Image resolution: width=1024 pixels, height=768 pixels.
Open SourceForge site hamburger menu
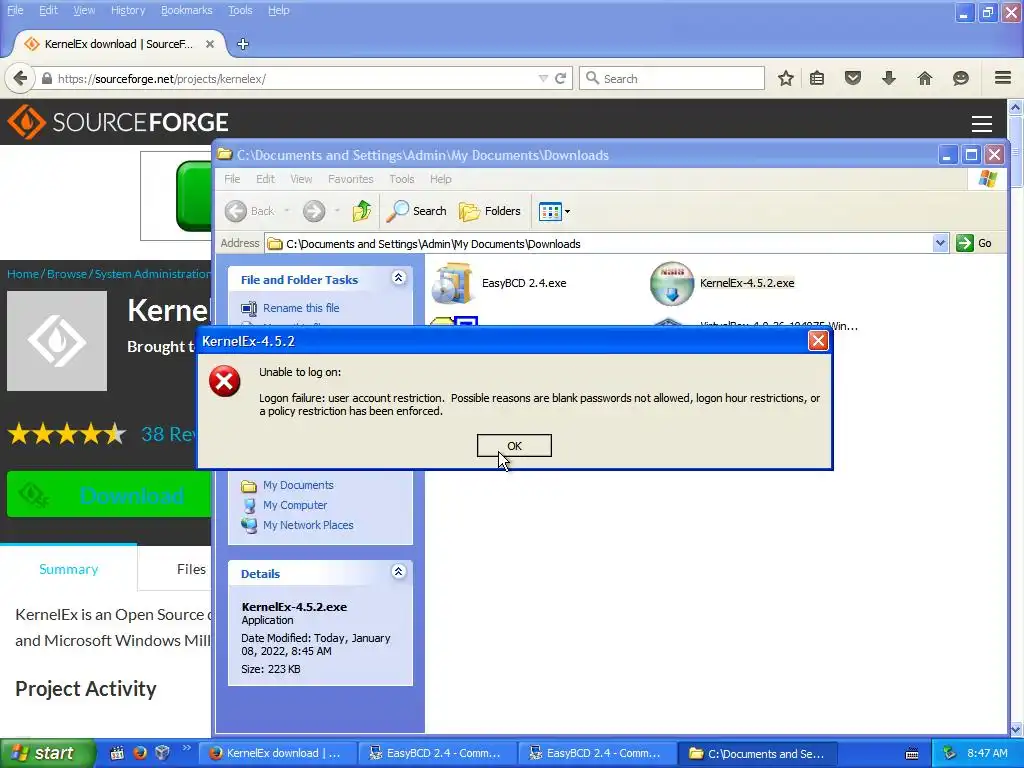(982, 123)
